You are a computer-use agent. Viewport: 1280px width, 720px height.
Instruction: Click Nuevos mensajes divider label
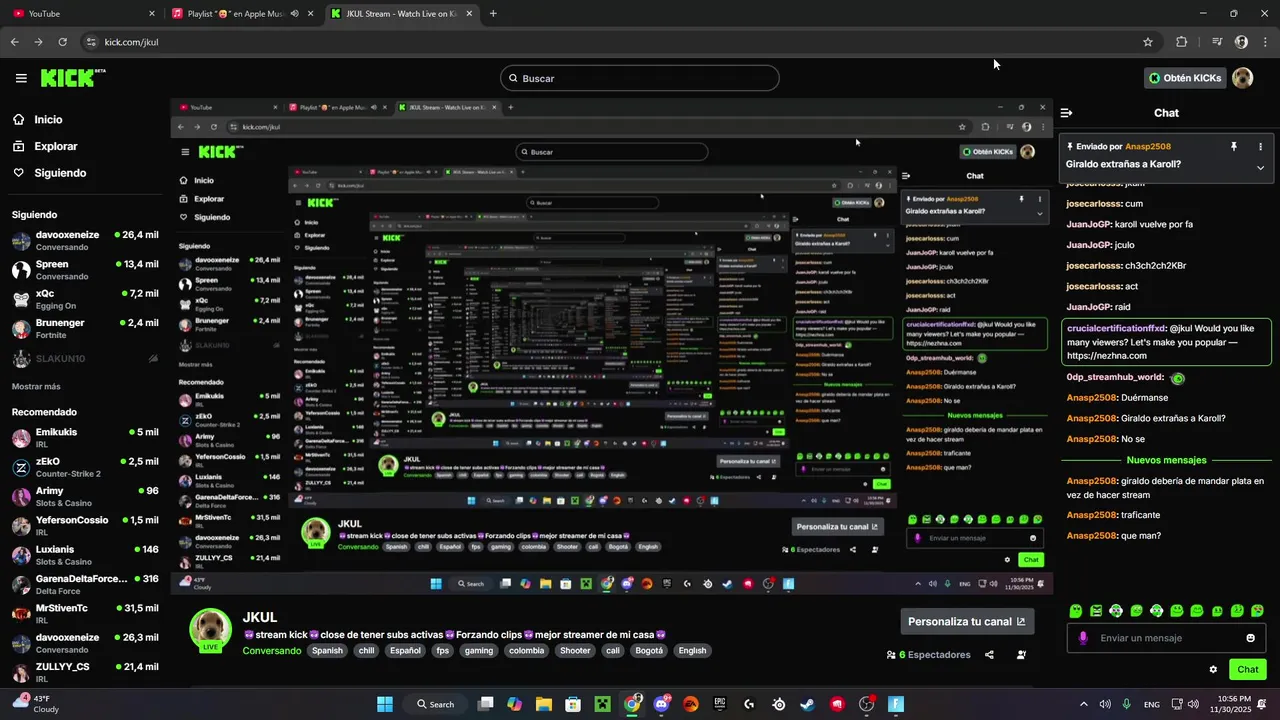coord(1166,460)
